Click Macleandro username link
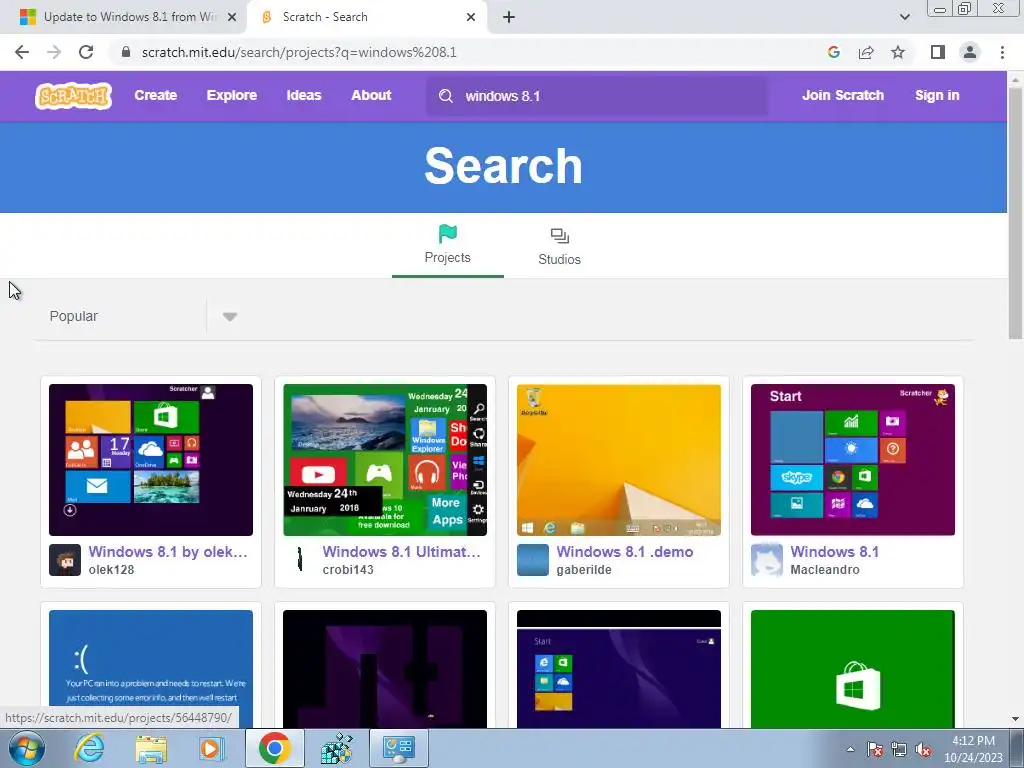Image resolution: width=1024 pixels, height=768 pixels. click(x=825, y=569)
